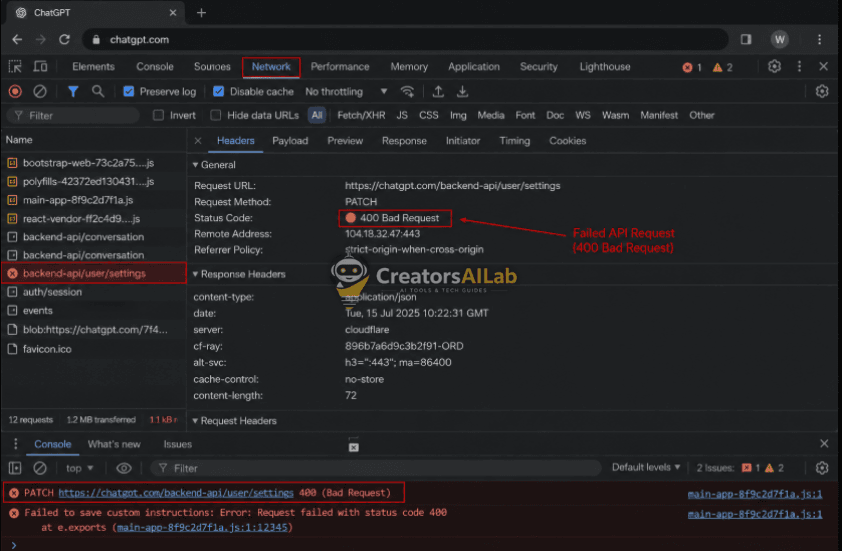Open the No throttling dropdown
Screen dimensions: 842x551
click(x=346, y=92)
